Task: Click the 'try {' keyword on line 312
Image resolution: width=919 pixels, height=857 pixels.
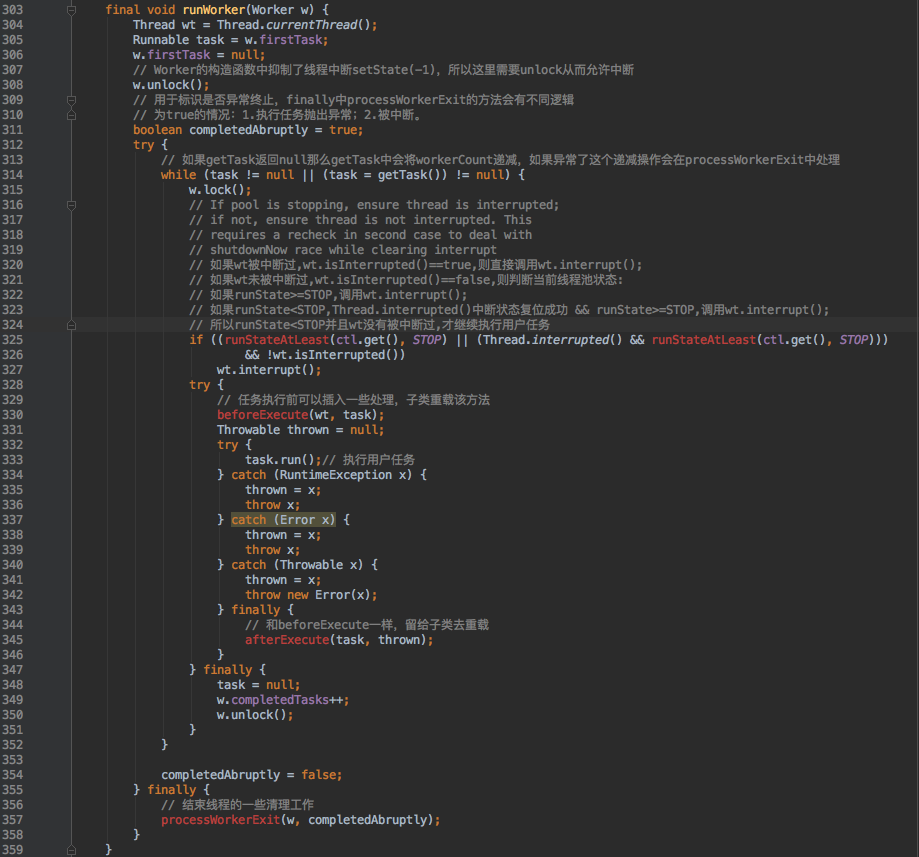Action: pyautogui.click(x=150, y=145)
